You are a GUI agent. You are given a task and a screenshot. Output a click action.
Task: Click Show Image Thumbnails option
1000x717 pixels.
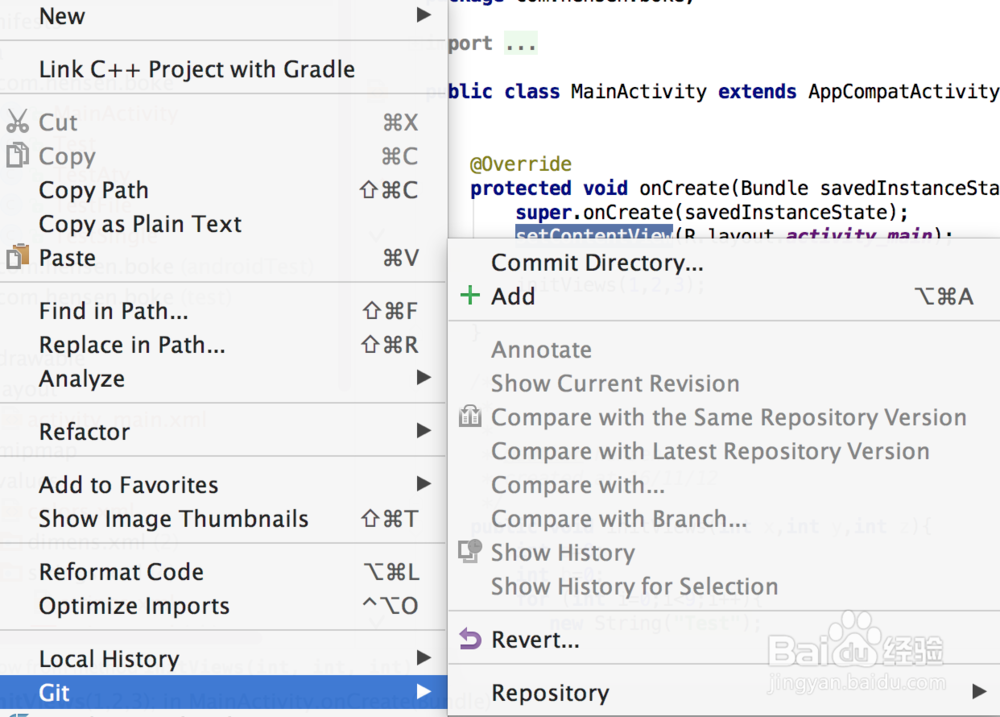[173, 519]
